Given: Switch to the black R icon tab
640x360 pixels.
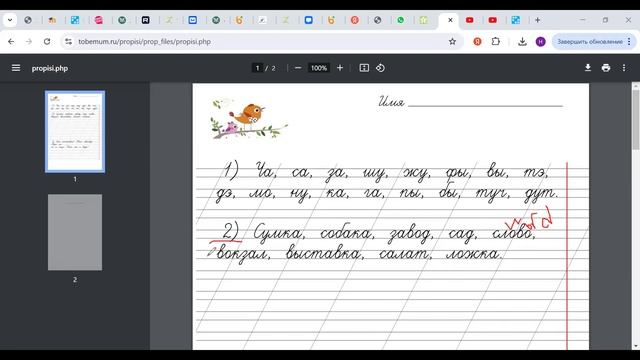Looking at the screenshot, I should pyautogui.click(x=145, y=20).
